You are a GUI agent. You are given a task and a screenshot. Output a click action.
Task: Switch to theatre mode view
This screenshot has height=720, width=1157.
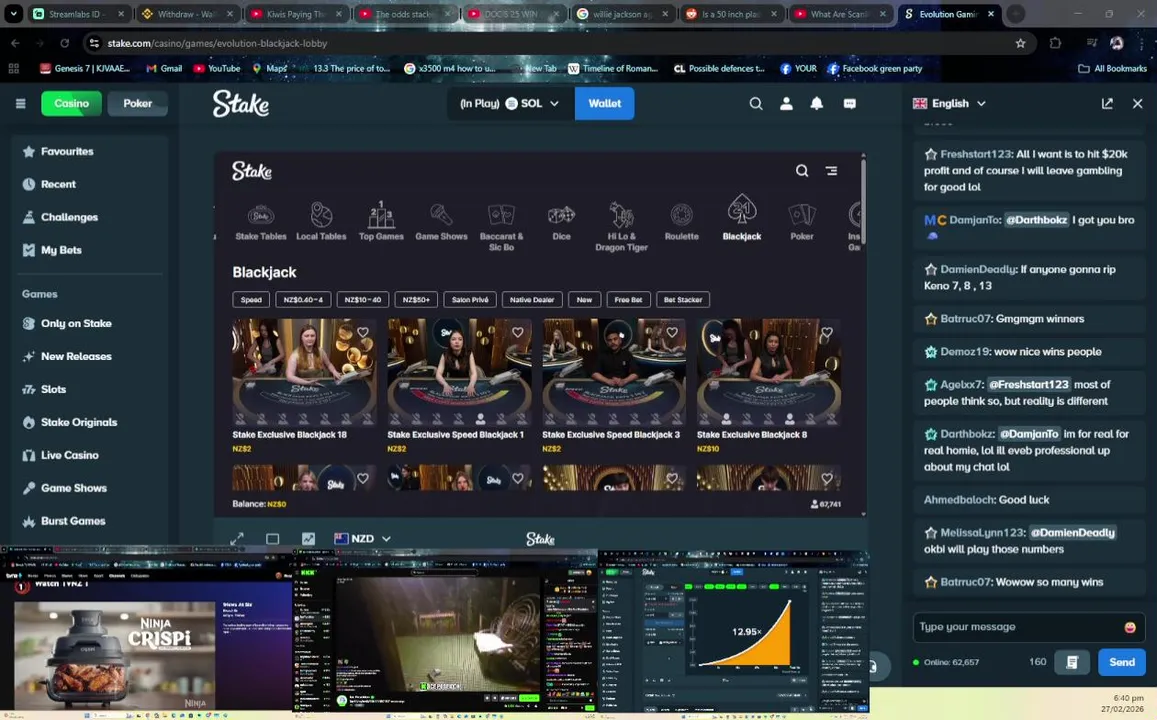click(272, 539)
